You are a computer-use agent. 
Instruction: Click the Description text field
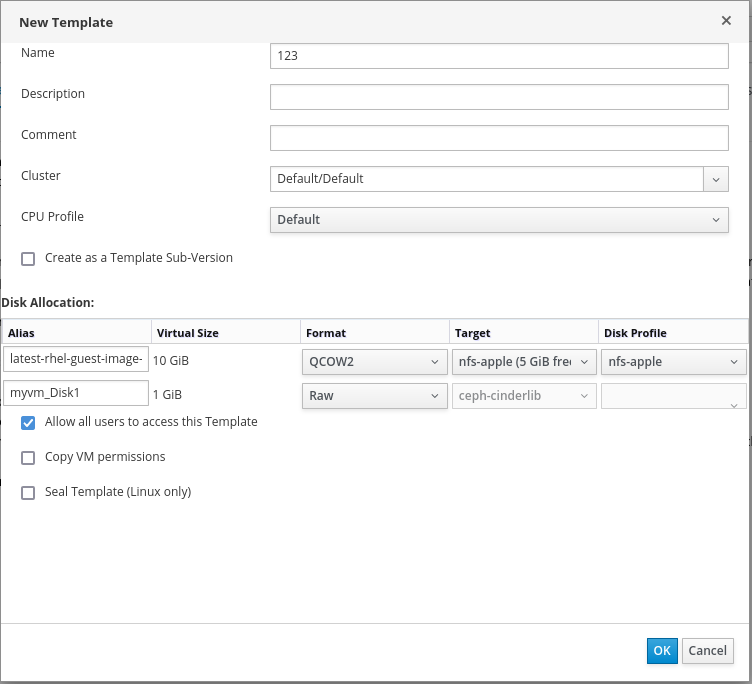pyautogui.click(x=498, y=97)
